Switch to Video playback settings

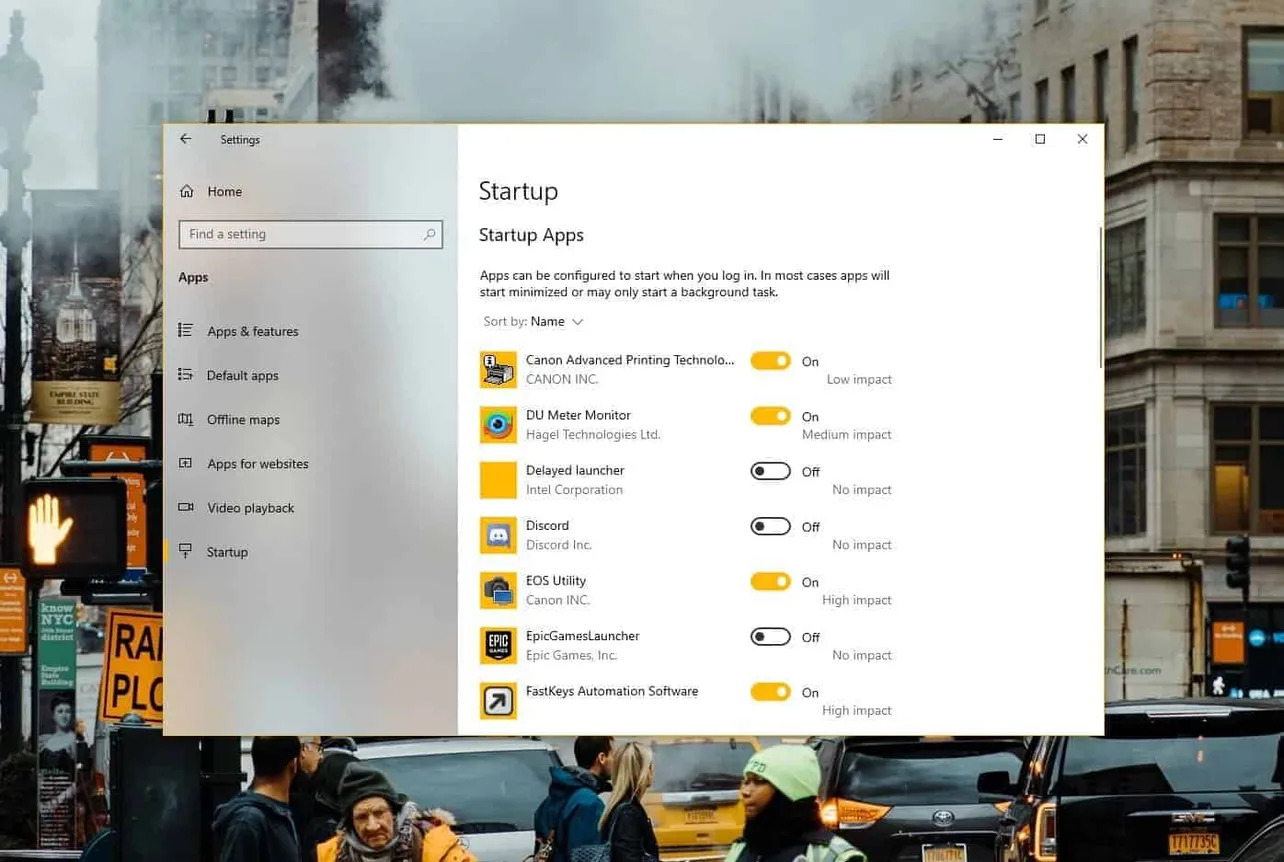tap(250, 507)
